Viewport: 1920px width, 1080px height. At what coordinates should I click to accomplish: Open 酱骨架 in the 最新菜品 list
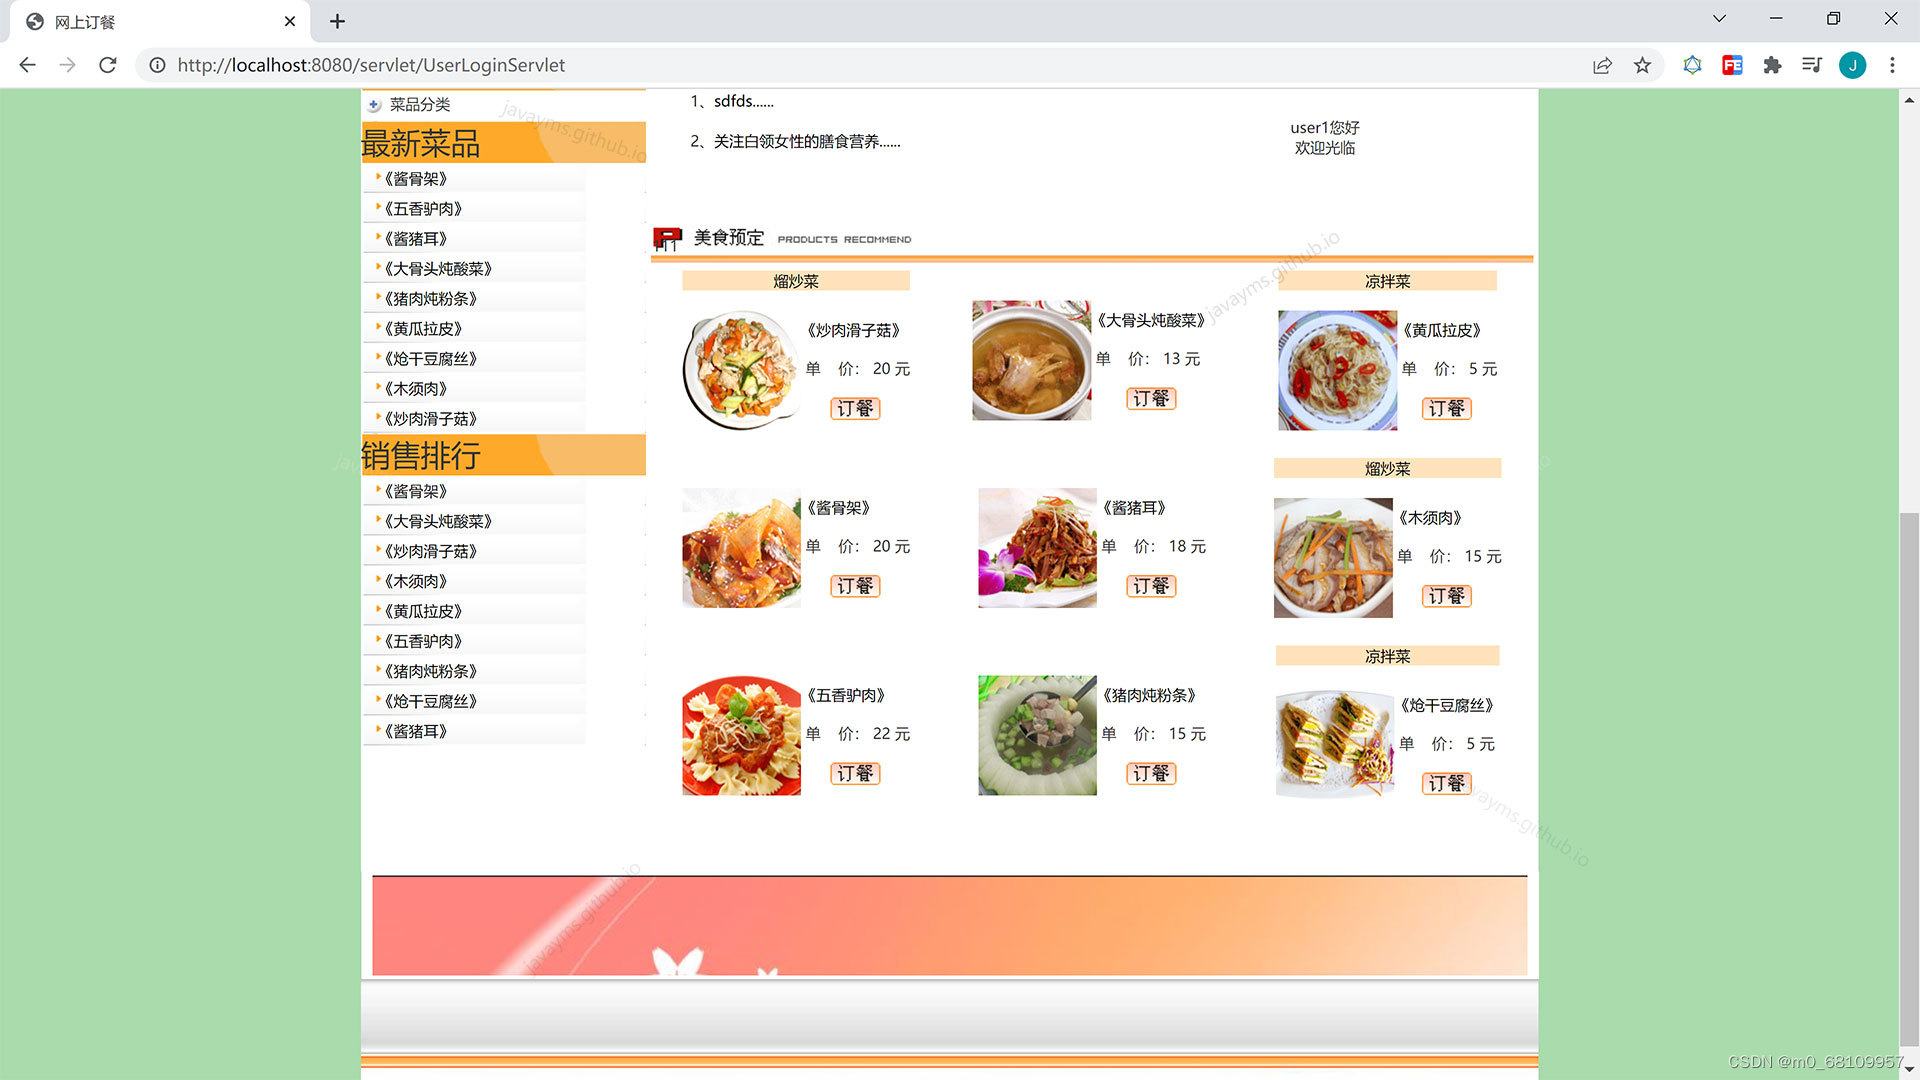[x=416, y=179]
